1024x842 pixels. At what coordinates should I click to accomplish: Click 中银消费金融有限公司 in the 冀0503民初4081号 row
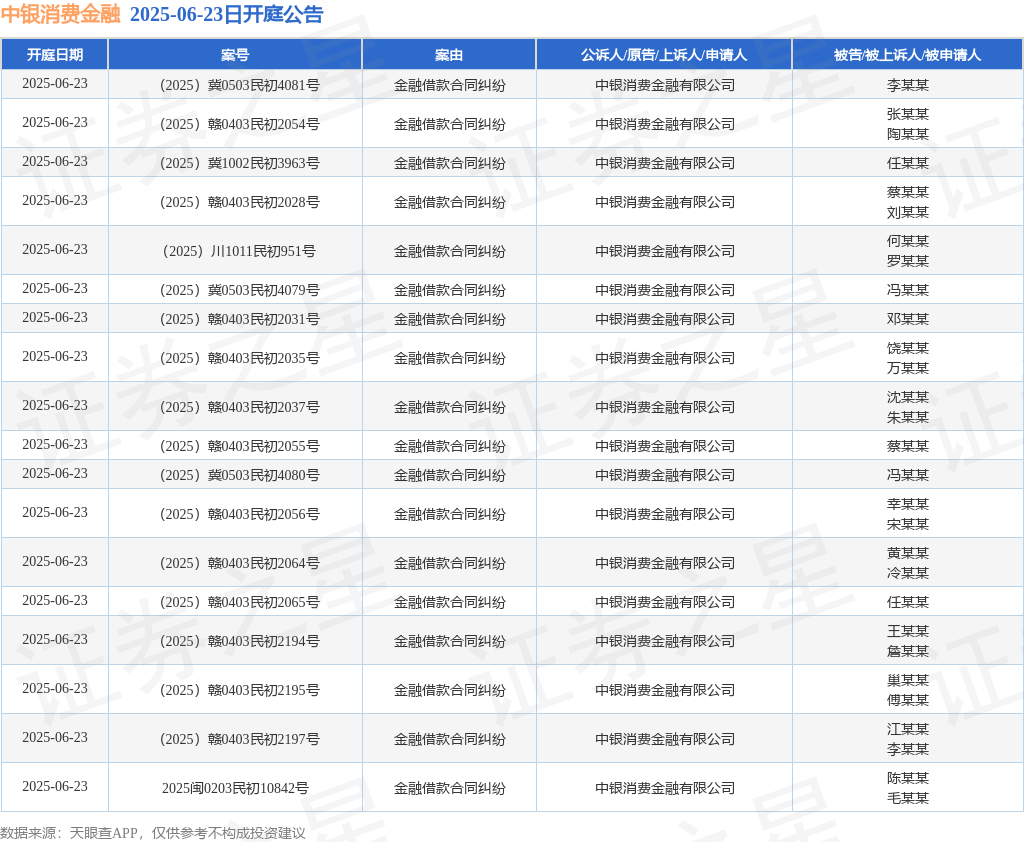[x=665, y=85]
